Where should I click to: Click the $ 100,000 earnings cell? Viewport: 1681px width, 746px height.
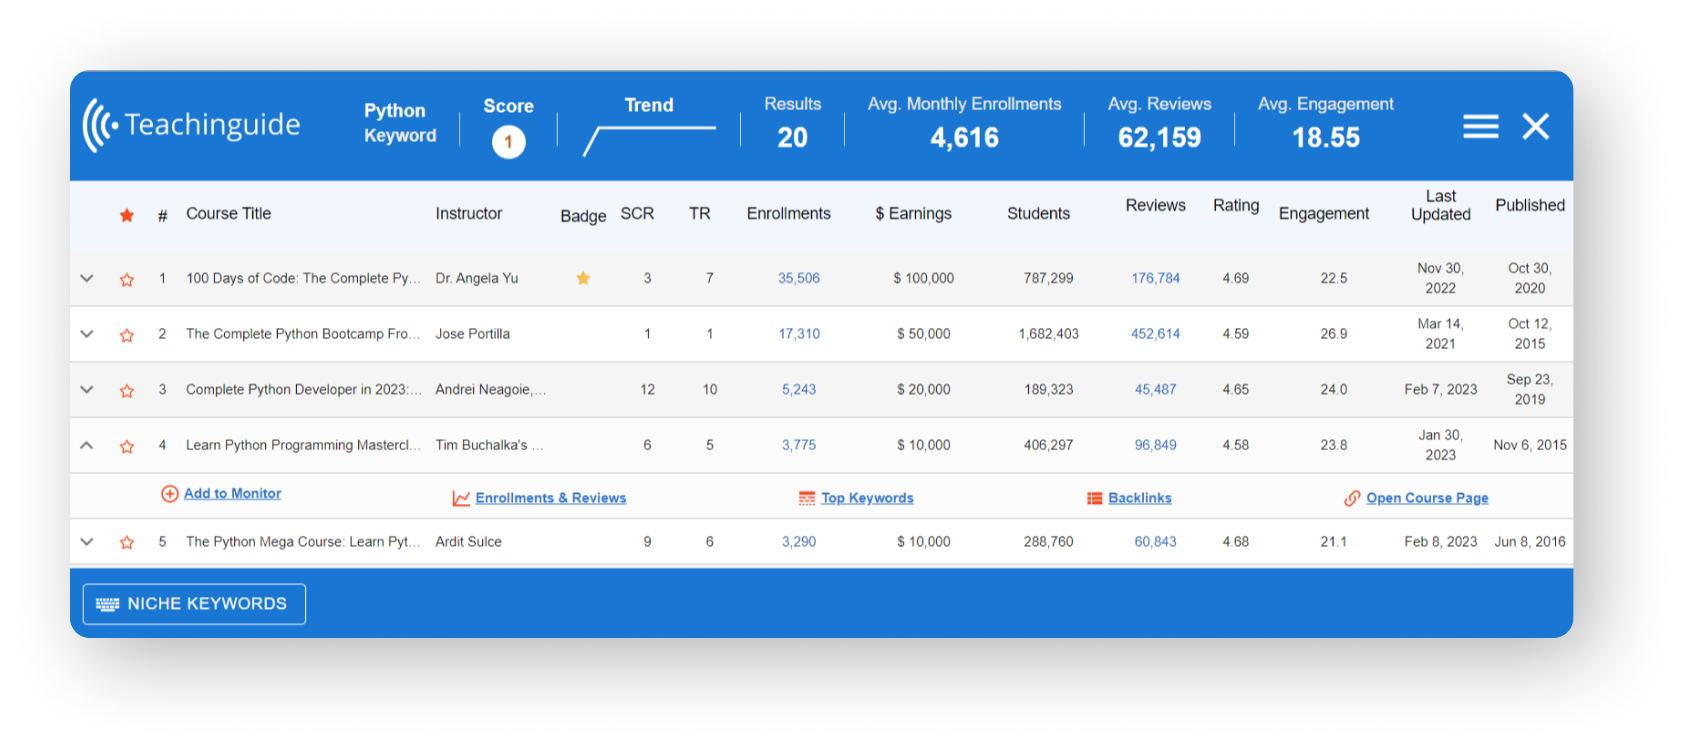[923, 278]
